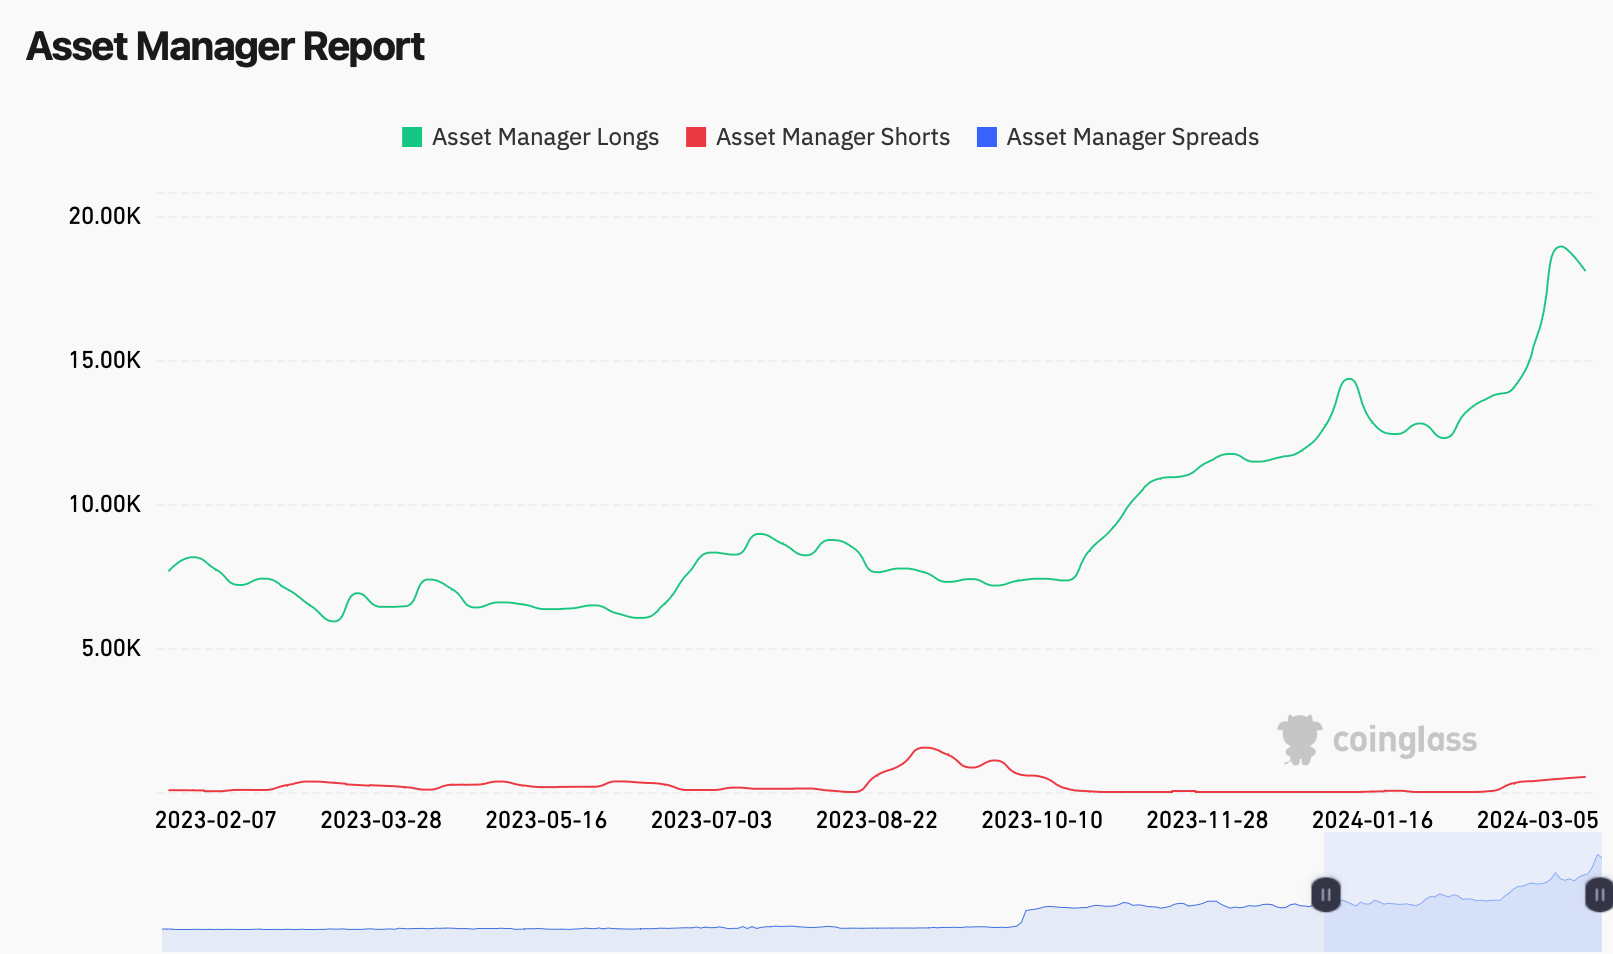
Task: Toggle the Asset Manager Spreads legend
Action: click(x=1117, y=137)
